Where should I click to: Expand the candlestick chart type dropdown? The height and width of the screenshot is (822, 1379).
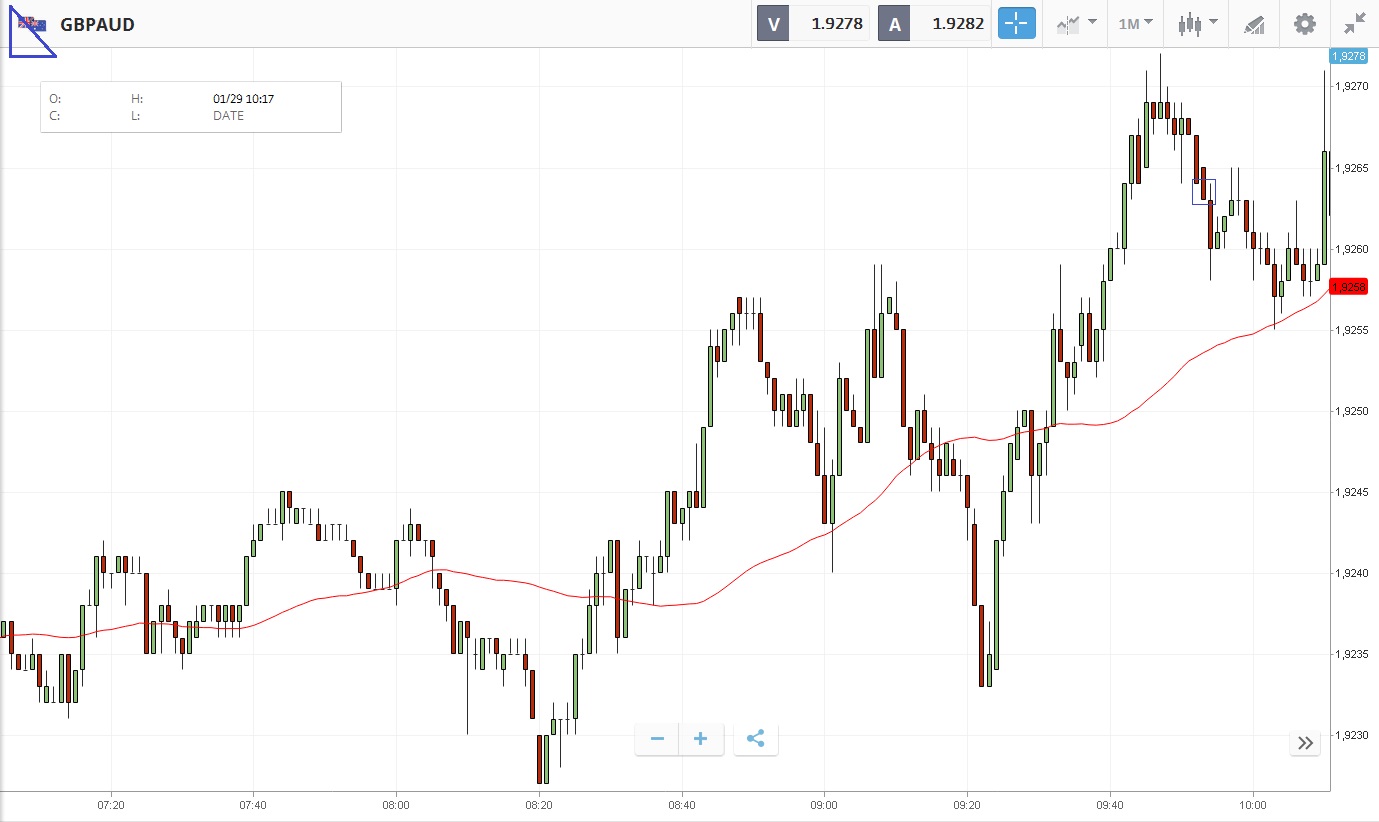[x=1197, y=24]
